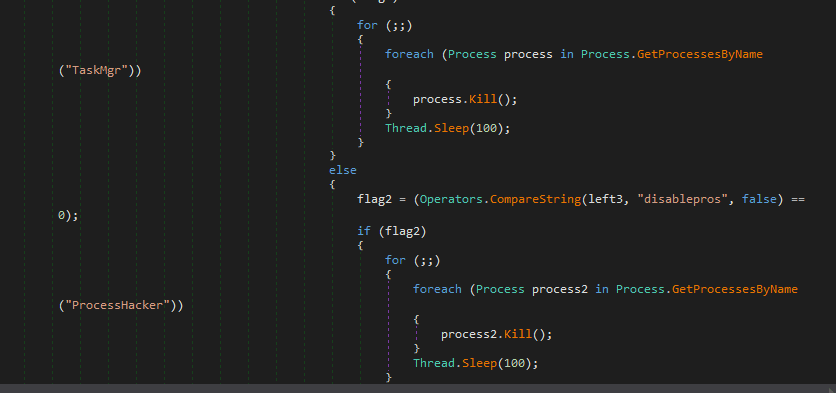
Task: Click the foreach keyword of the process2 loop
Action: pyautogui.click(x=437, y=289)
